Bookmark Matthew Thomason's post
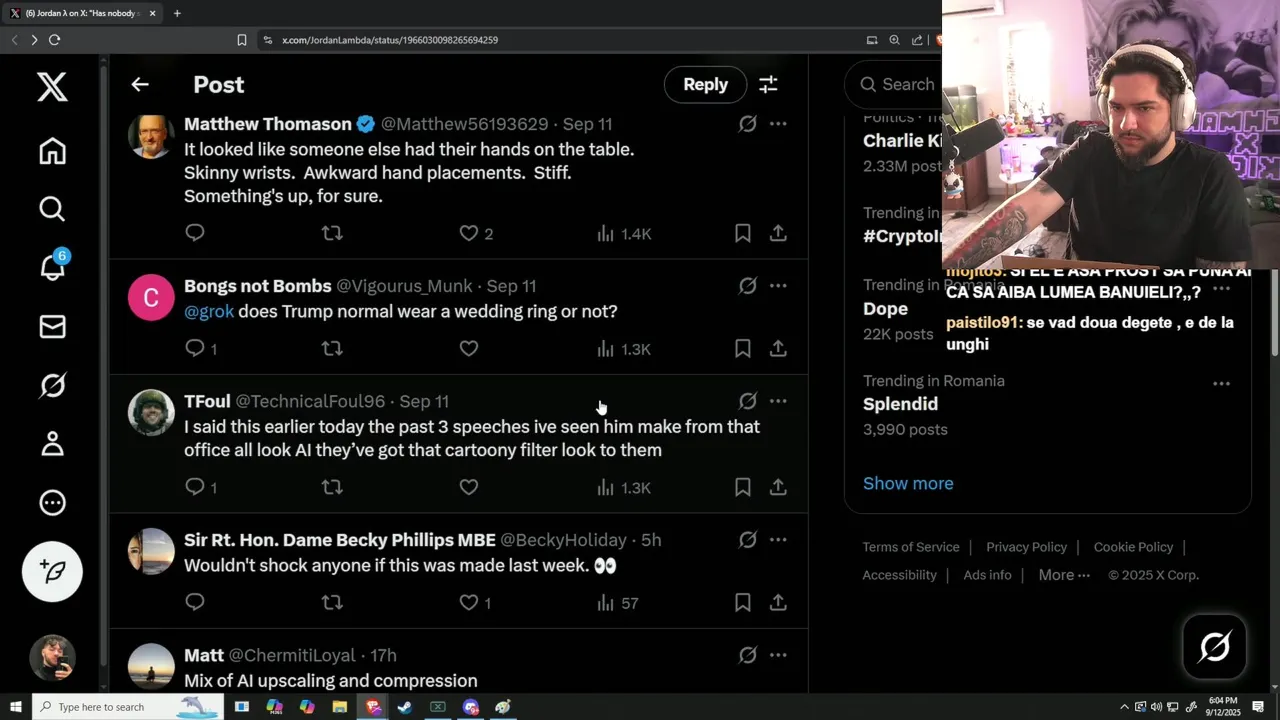Viewport: 1280px width, 720px height. coord(743,233)
